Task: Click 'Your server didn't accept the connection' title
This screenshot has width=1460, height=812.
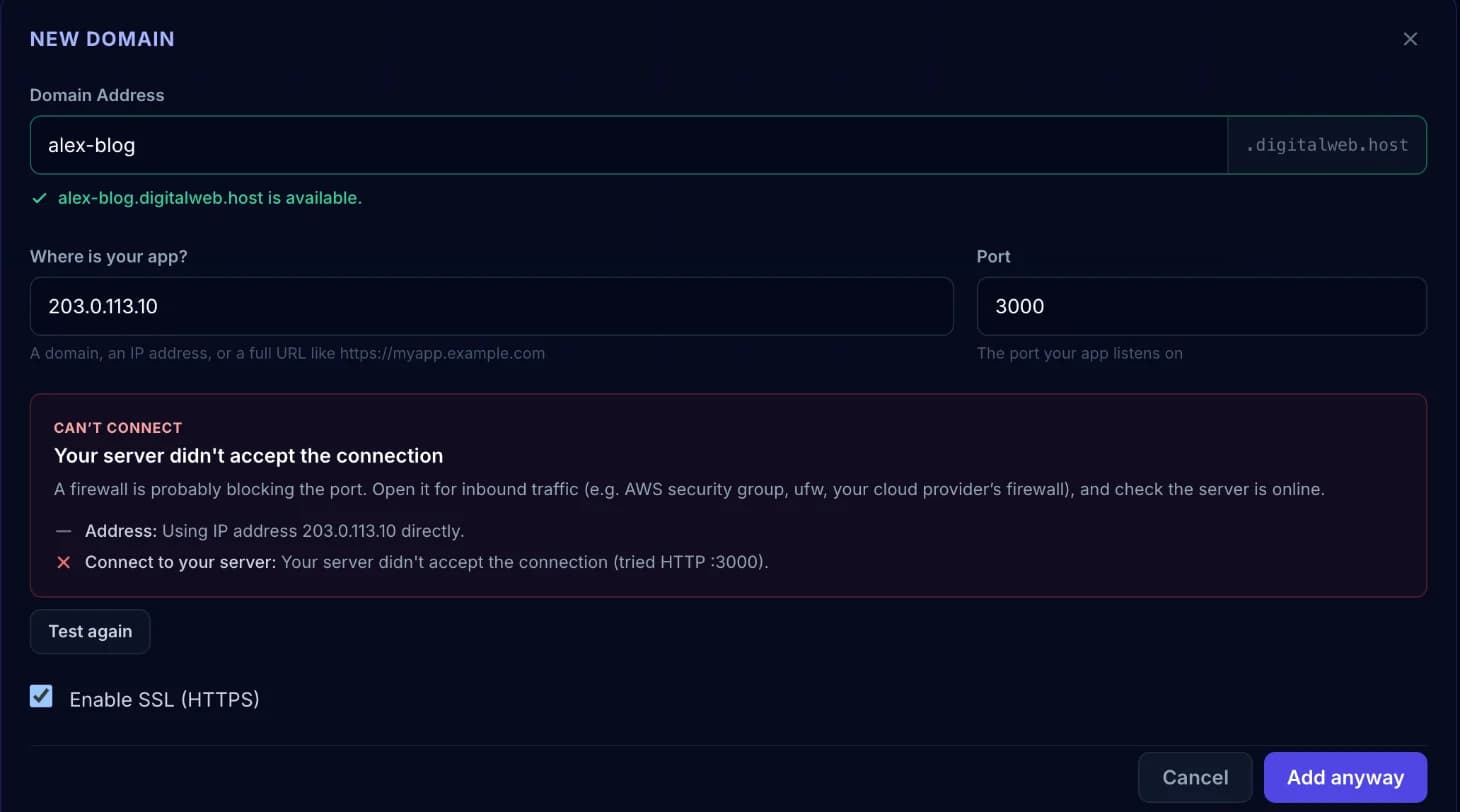Action: [248, 456]
